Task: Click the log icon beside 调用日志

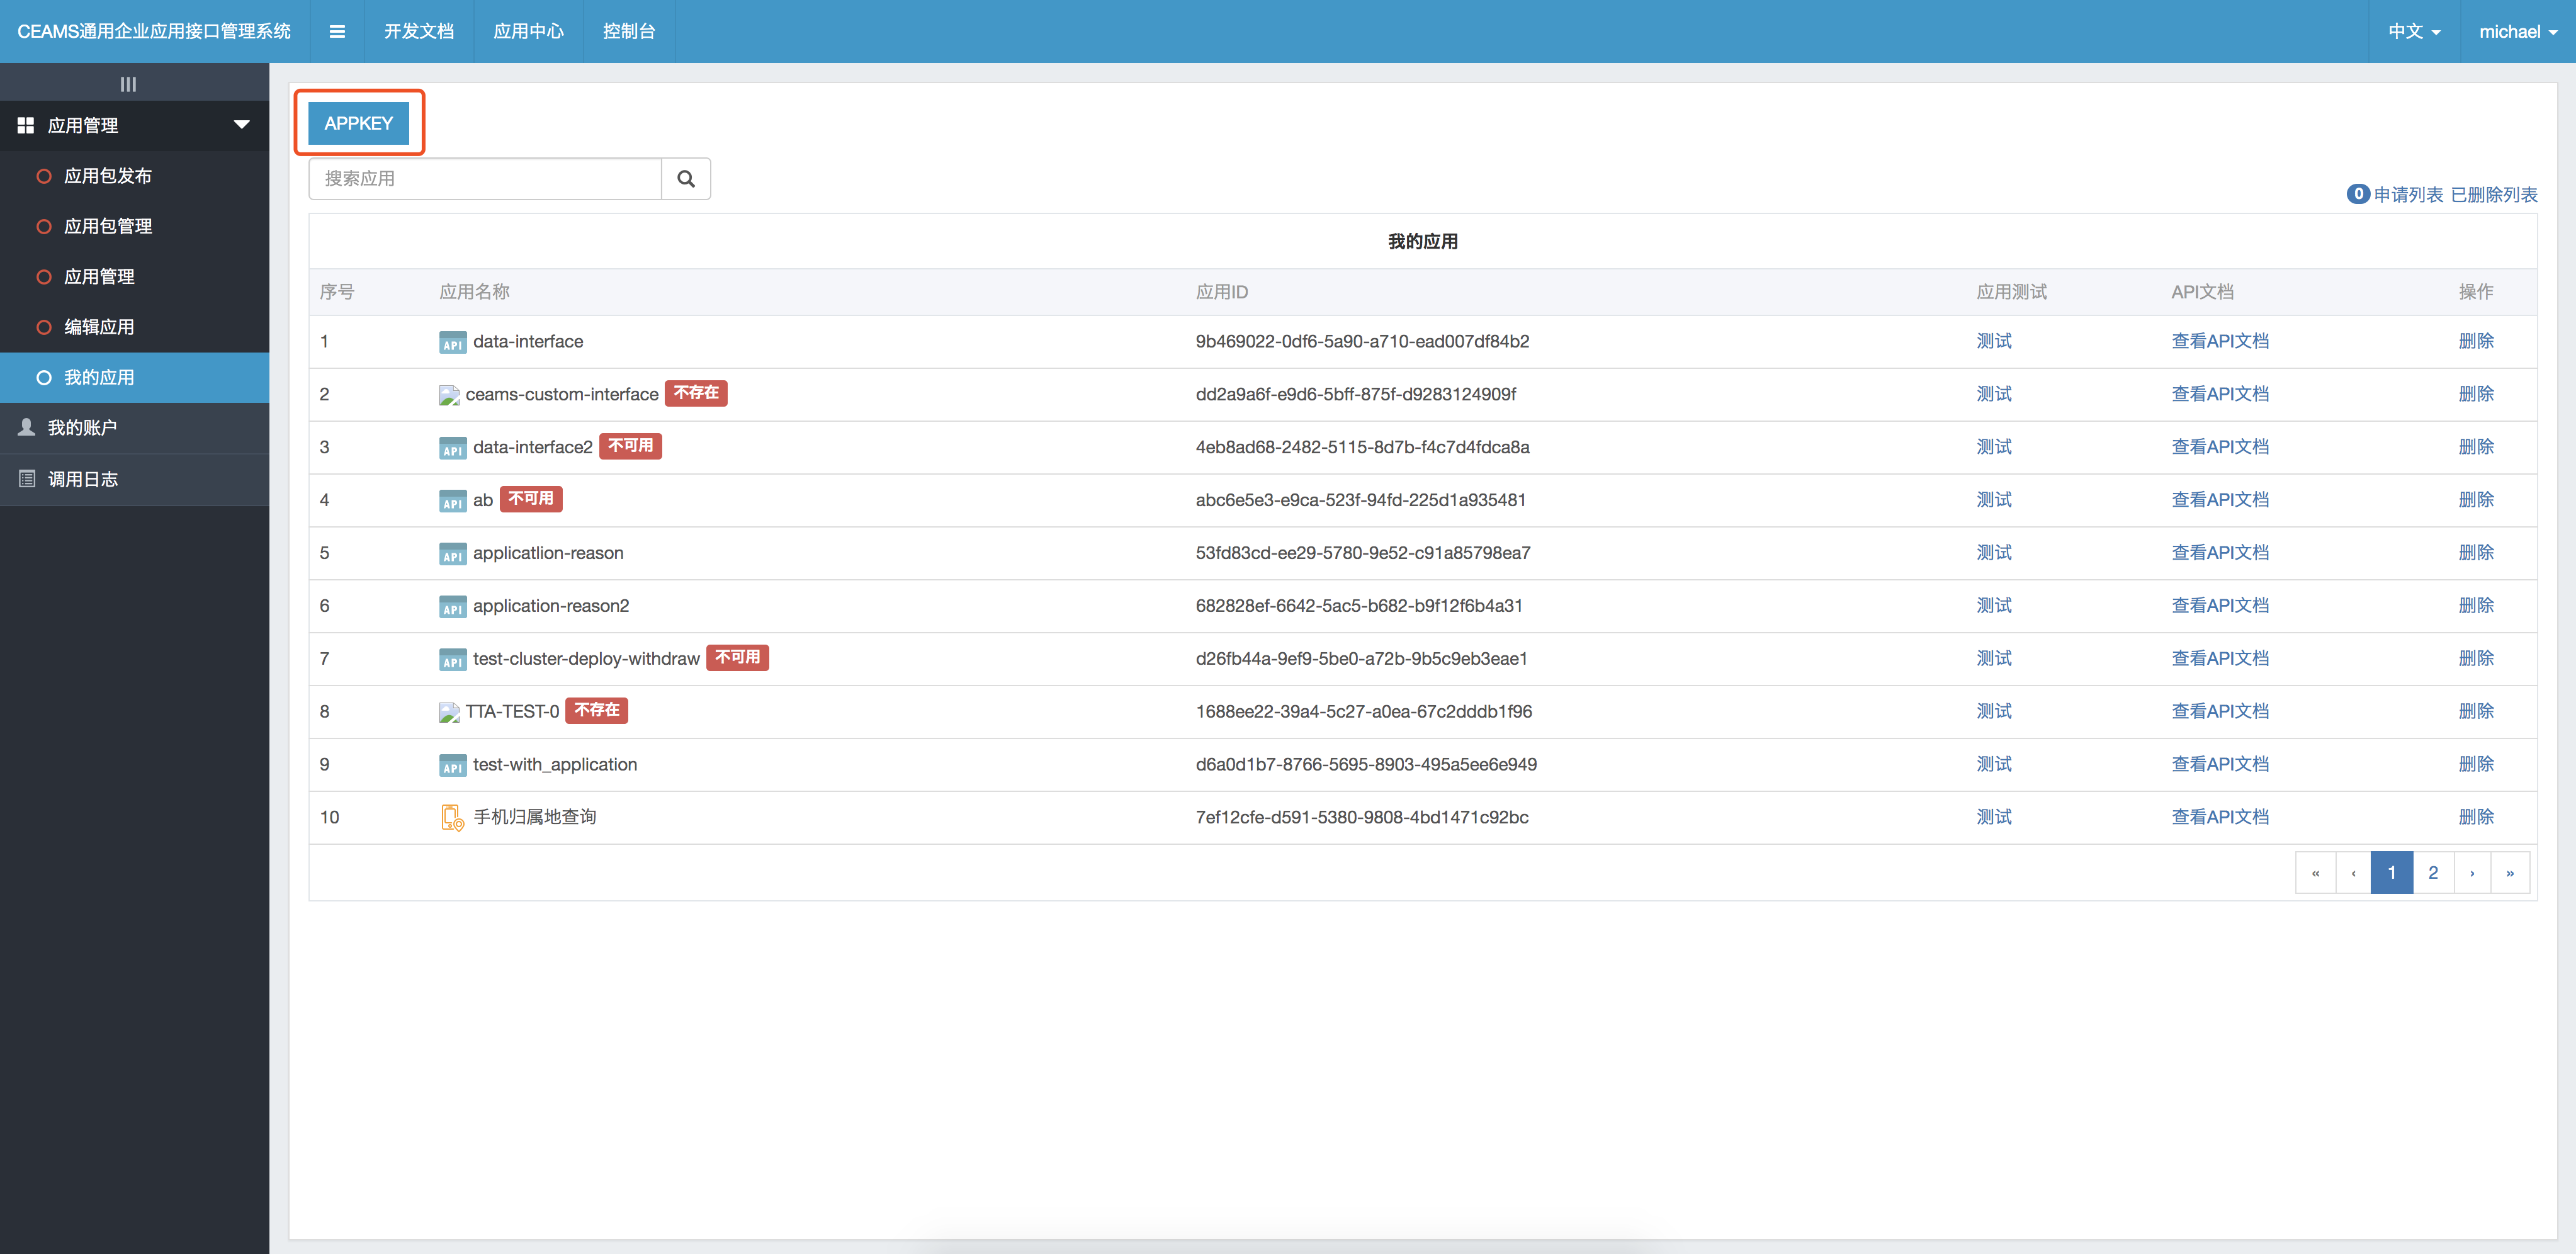Action: [x=27, y=478]
